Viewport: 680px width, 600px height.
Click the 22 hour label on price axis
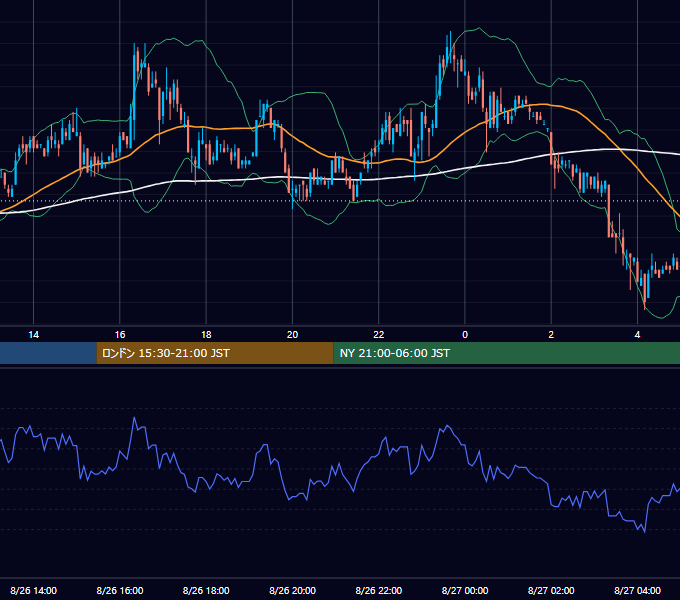[x=379, y=335]
